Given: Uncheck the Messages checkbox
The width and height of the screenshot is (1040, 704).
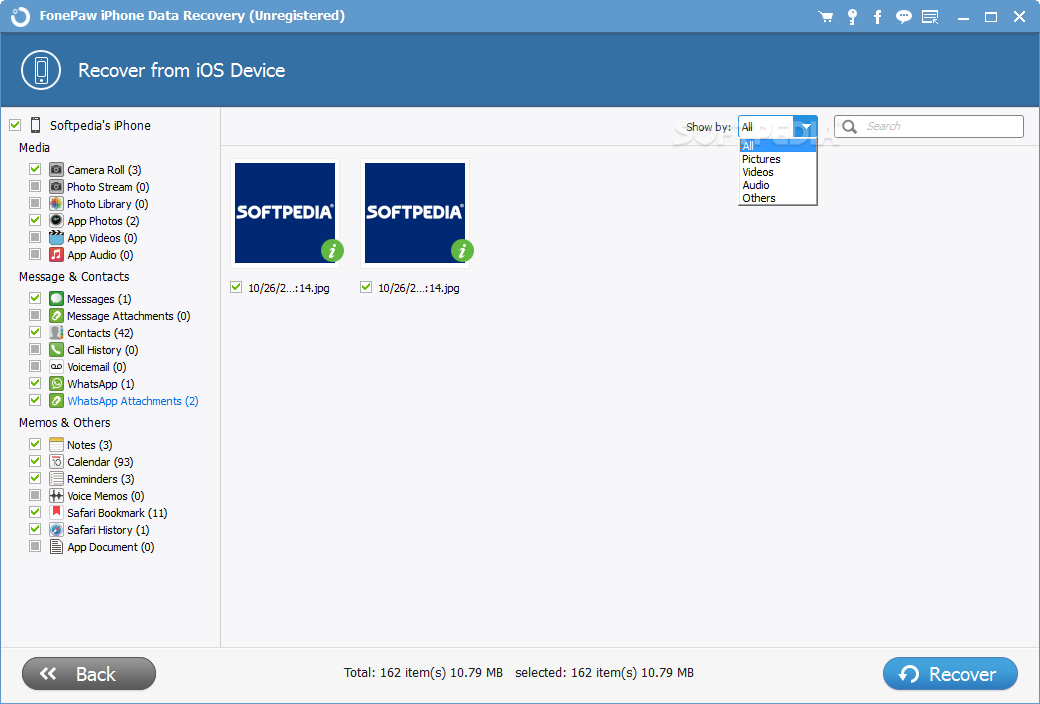Looking at the screenshot, I should [35, 299].
